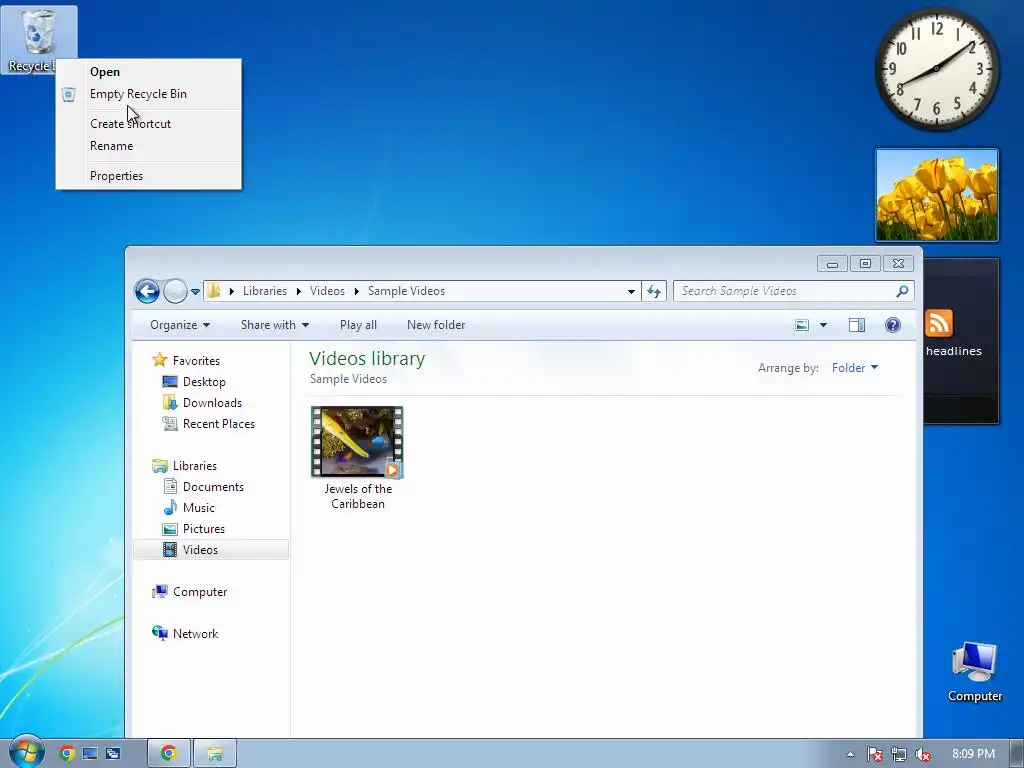Click pinned Chrome icon beside Start button
The image size is (1024, 768).
click(x=67, y=754)
